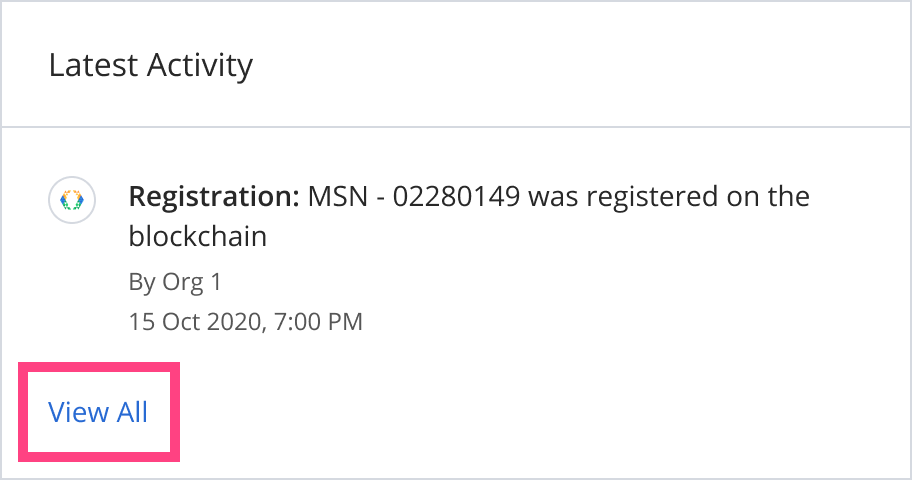Click the Org 1 circular logo icon

click(72, 200)
